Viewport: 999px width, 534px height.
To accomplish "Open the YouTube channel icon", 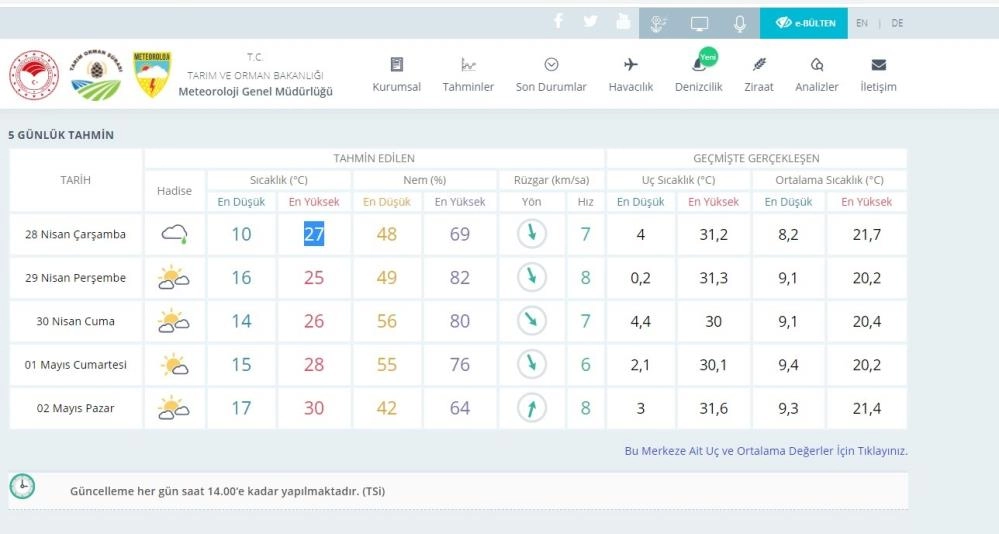I will click(623, 22).
